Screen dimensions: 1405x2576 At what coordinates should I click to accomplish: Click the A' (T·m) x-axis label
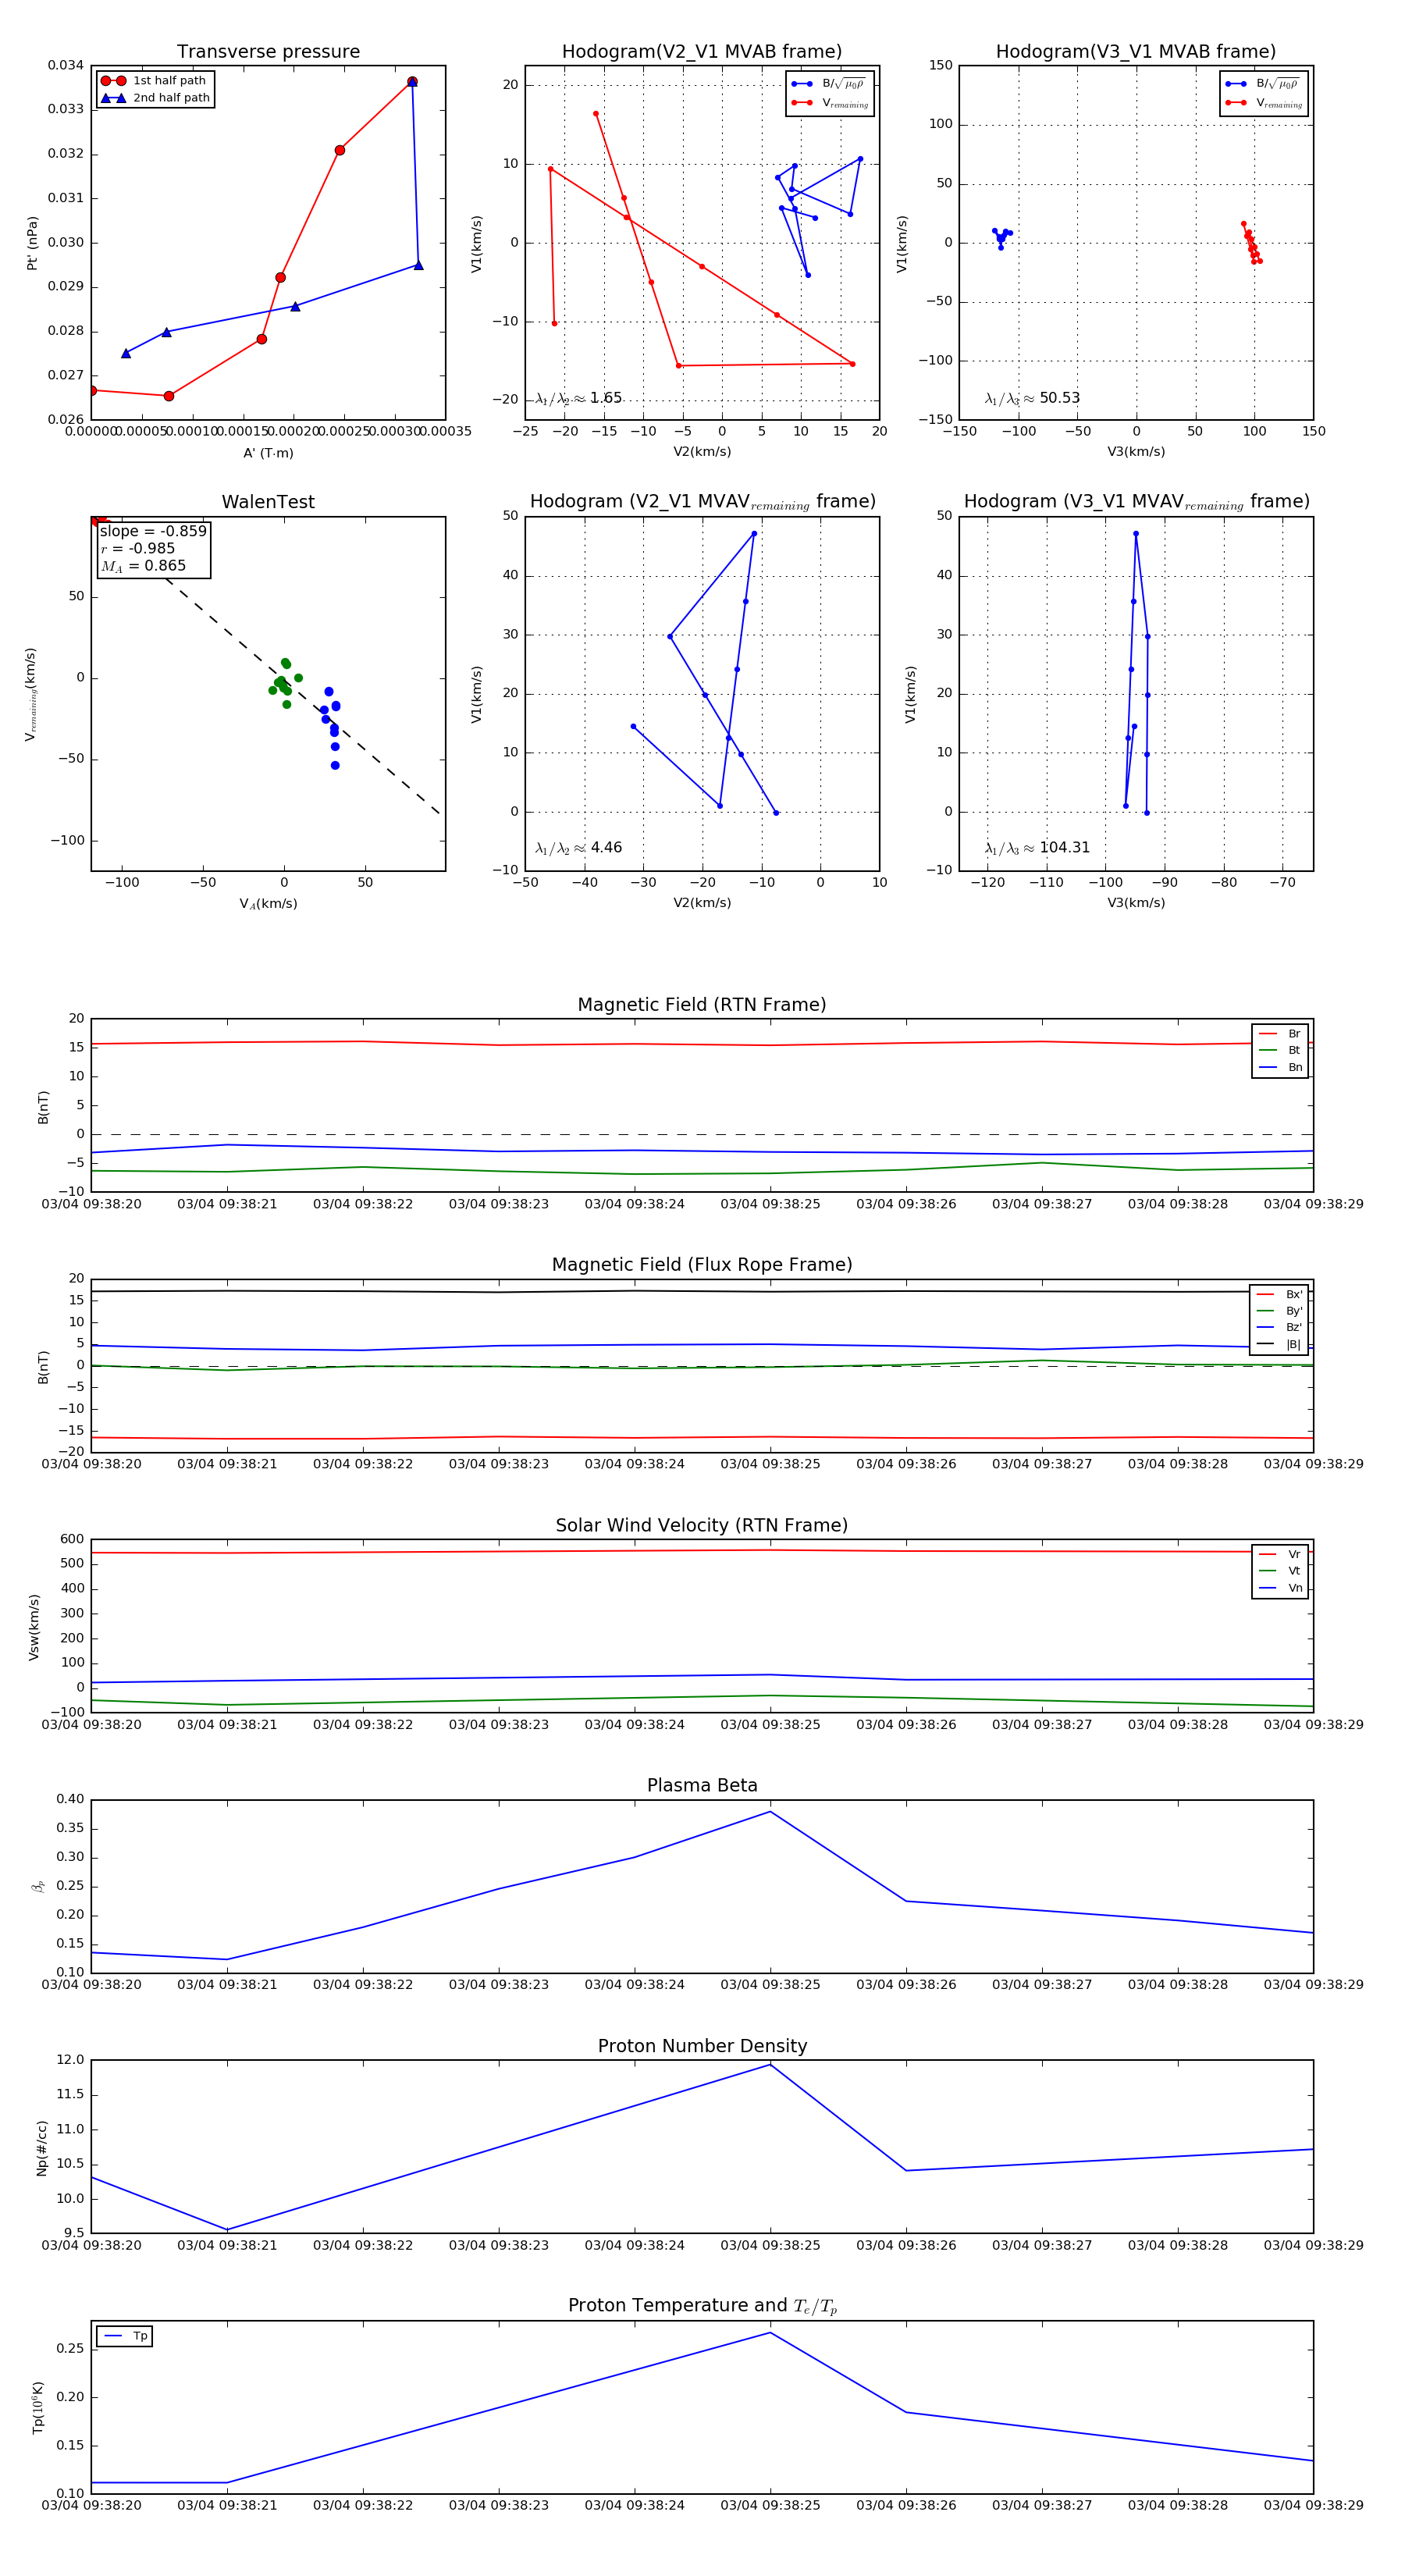[x=268, y=453]
